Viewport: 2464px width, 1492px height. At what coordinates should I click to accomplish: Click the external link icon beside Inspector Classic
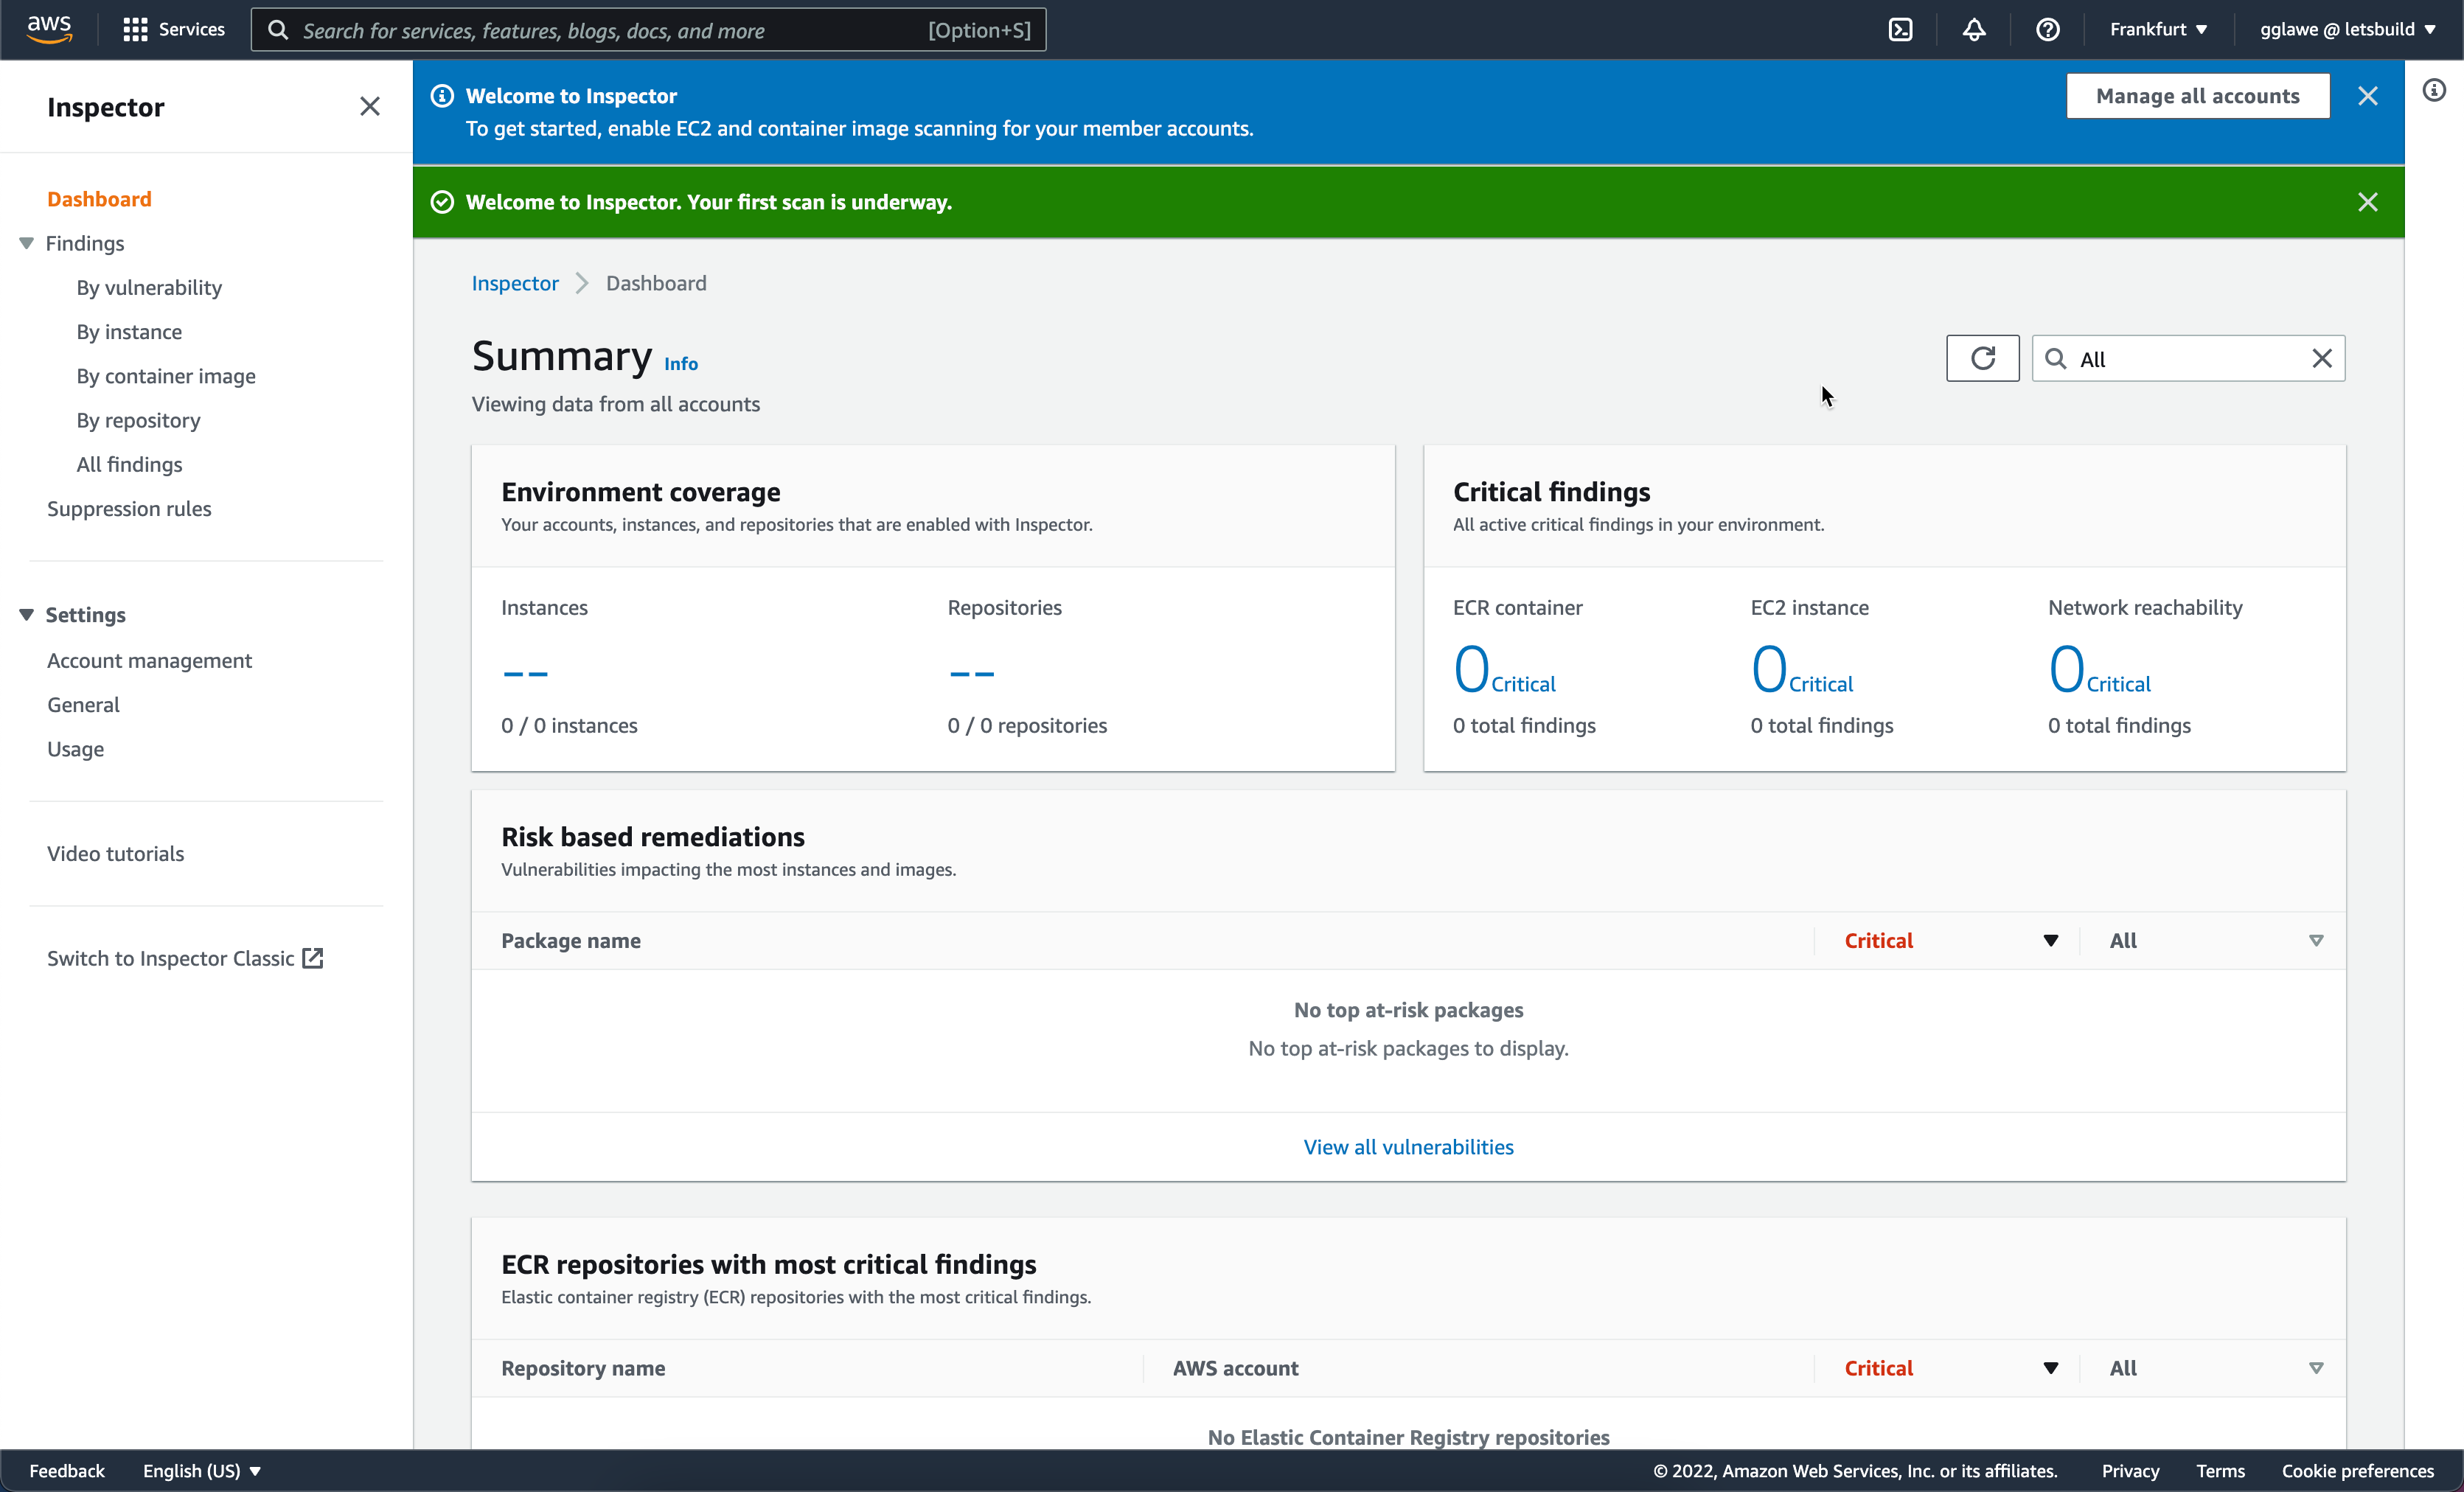tap(313, 958)
